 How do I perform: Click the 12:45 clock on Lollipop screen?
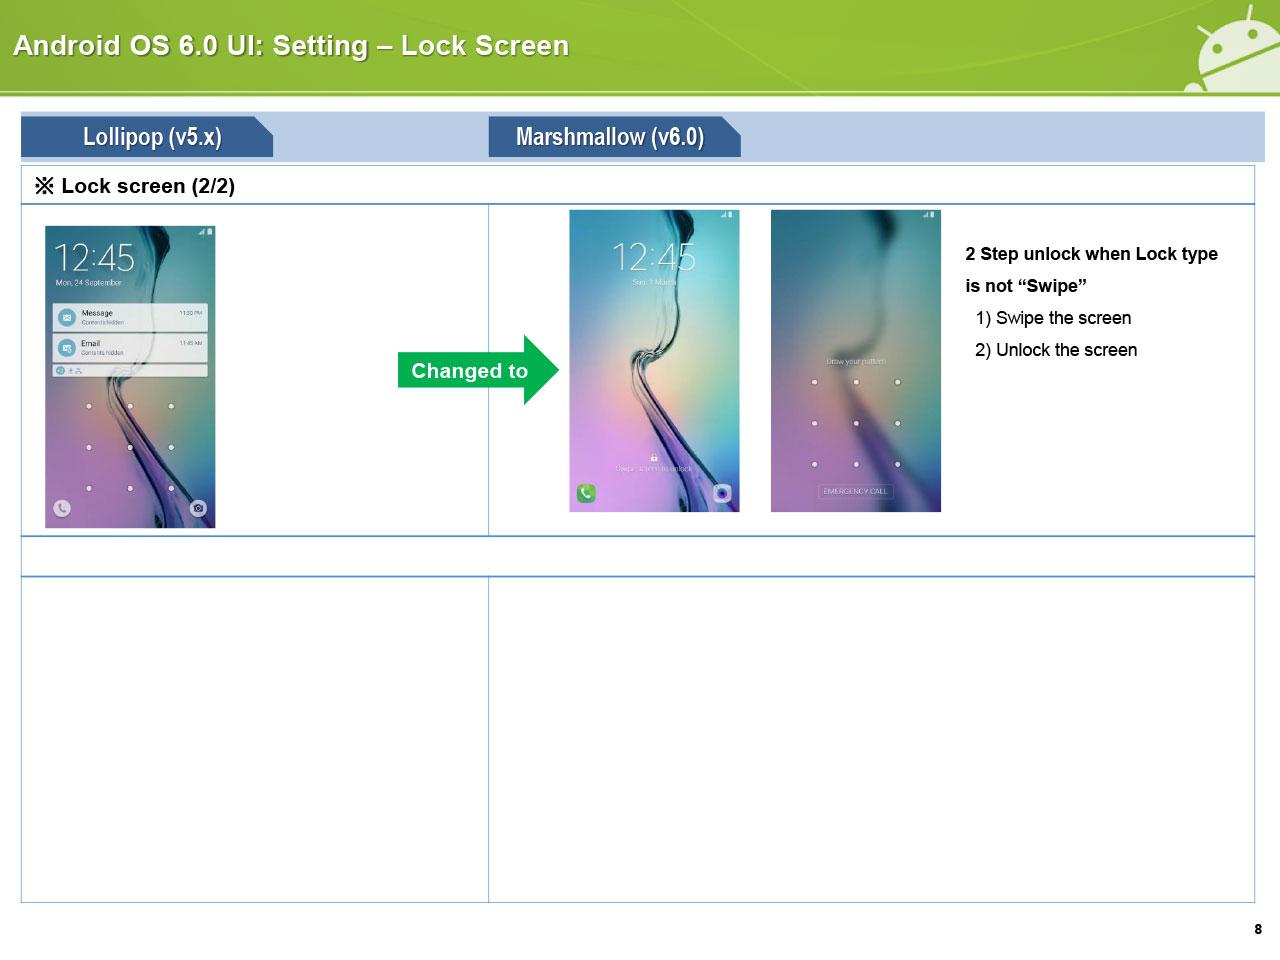[x=94, y=258]
